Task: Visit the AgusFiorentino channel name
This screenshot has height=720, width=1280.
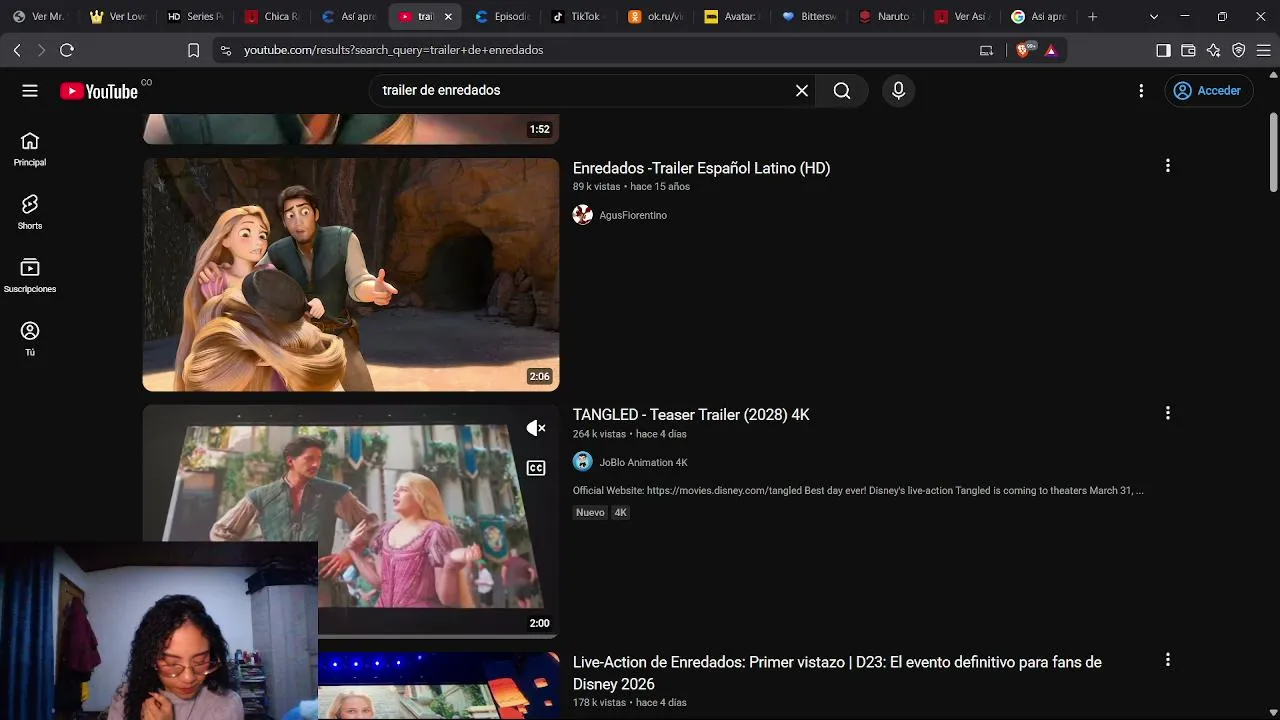Action: pos(633,215)
